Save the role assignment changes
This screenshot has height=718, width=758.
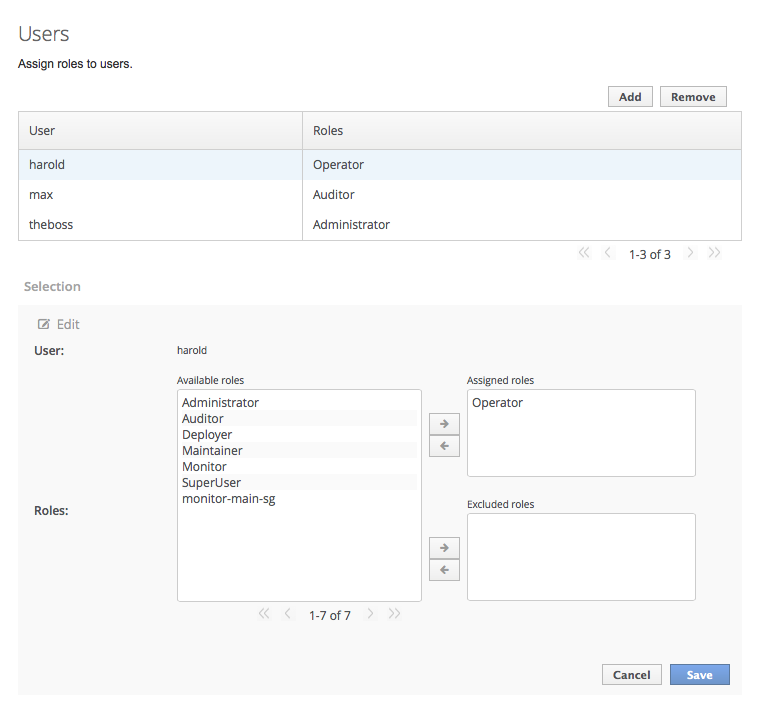point(699,675)
